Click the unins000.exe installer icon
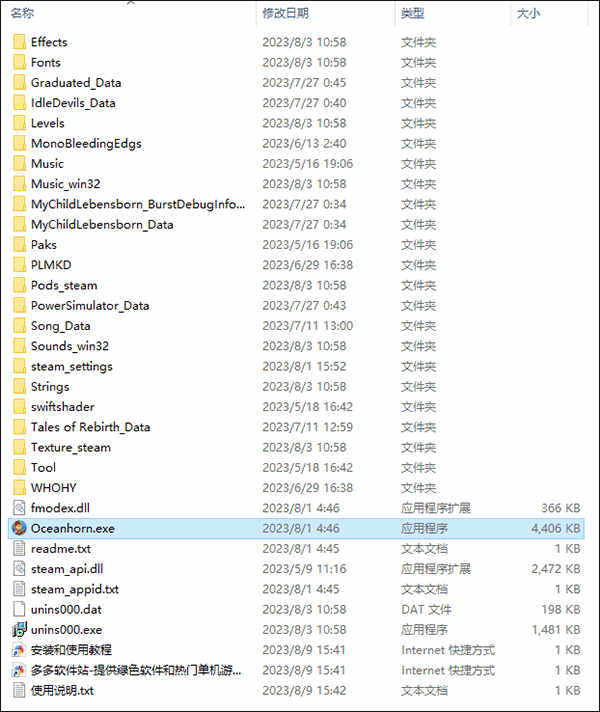The image size is (600, 712). click(19, 629)
